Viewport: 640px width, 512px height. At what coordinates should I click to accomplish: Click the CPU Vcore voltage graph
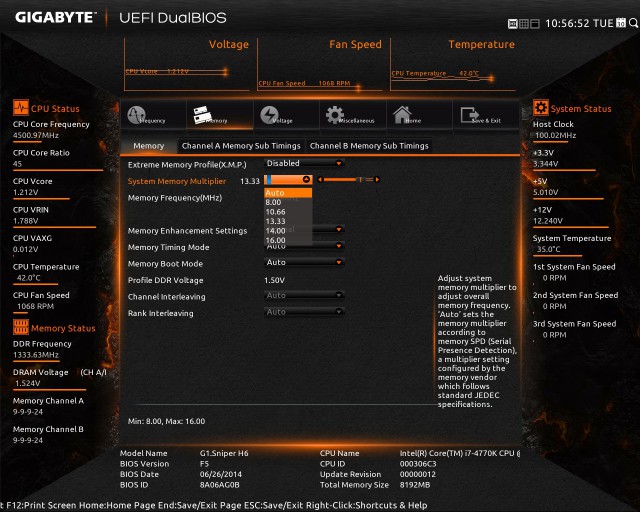pyautogui.click(x=187, y=65)
